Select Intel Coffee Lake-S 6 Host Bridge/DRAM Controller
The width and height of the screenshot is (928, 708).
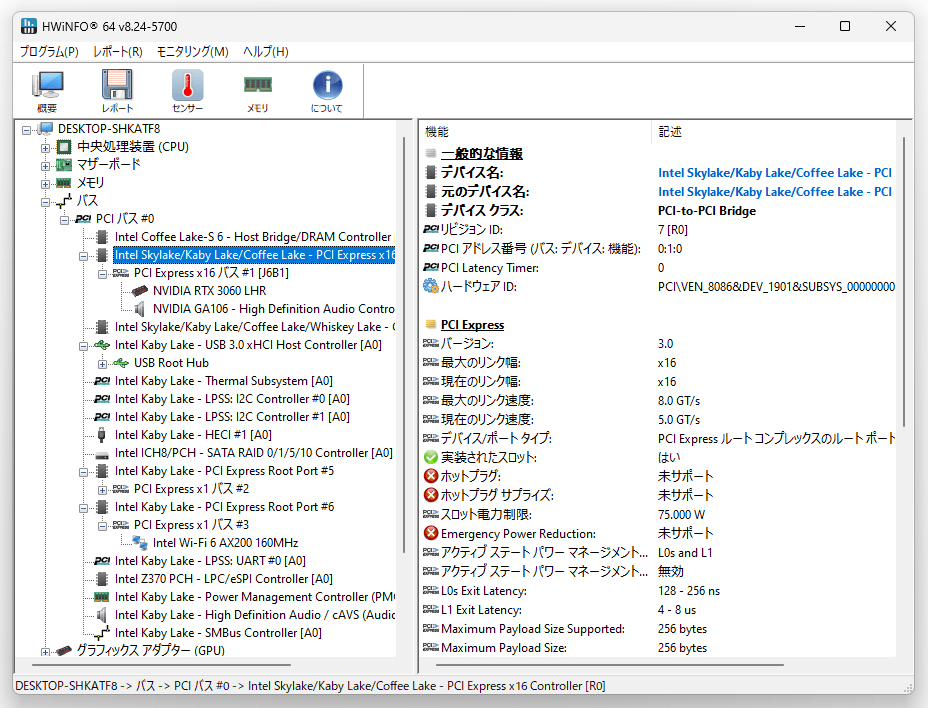[253, 237]
